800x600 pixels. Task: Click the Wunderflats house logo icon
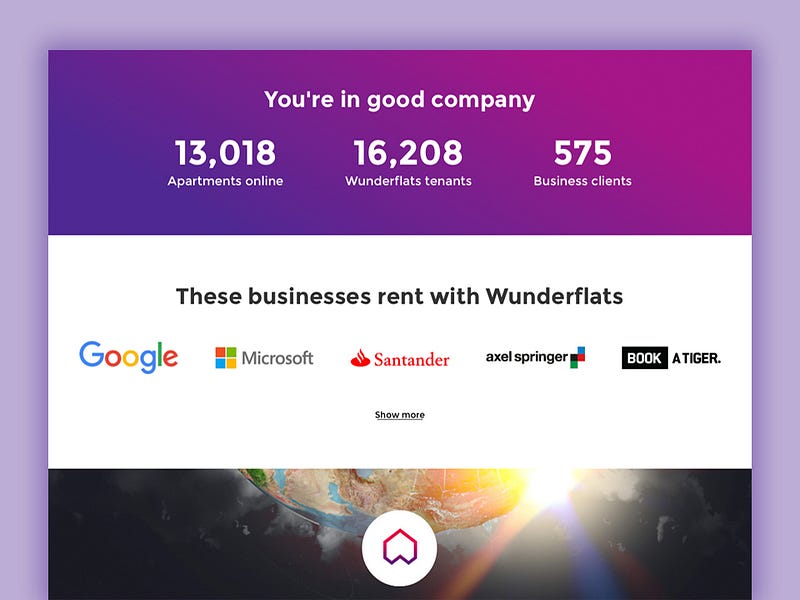coord(399,547)
